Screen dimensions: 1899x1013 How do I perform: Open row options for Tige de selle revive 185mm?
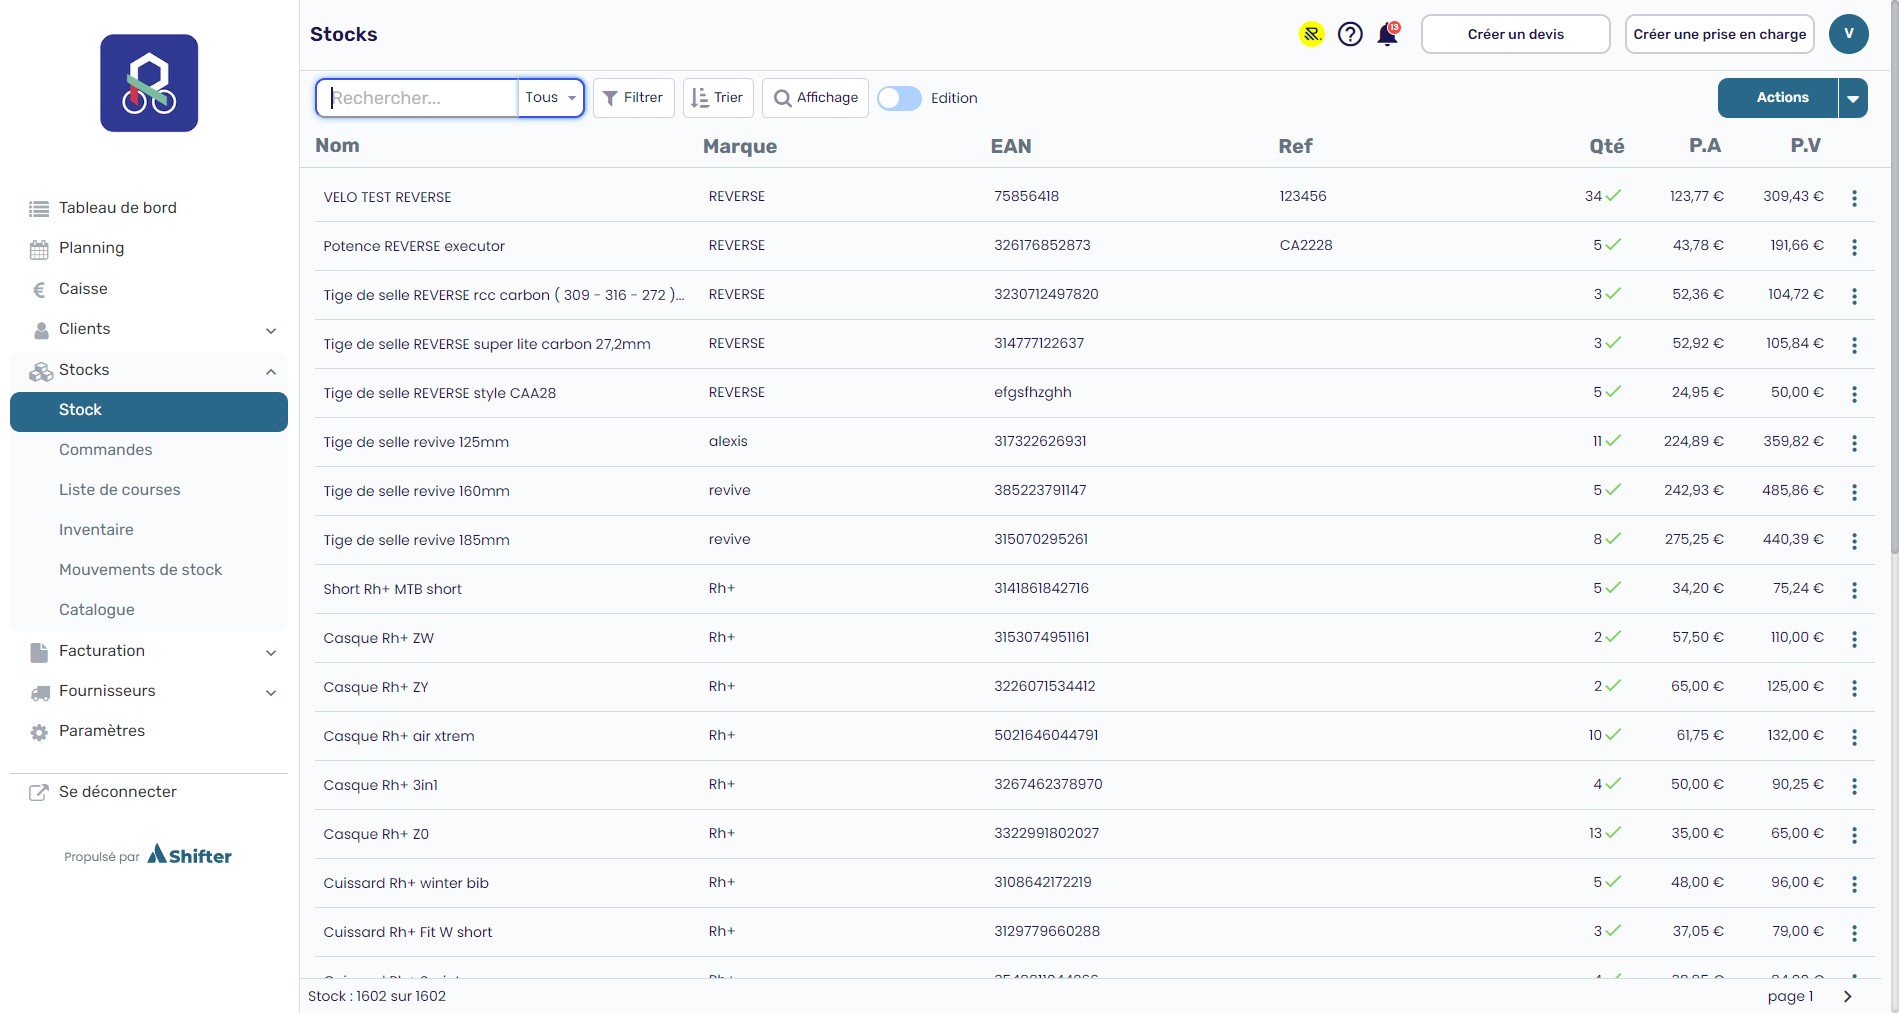(1854, 541)
